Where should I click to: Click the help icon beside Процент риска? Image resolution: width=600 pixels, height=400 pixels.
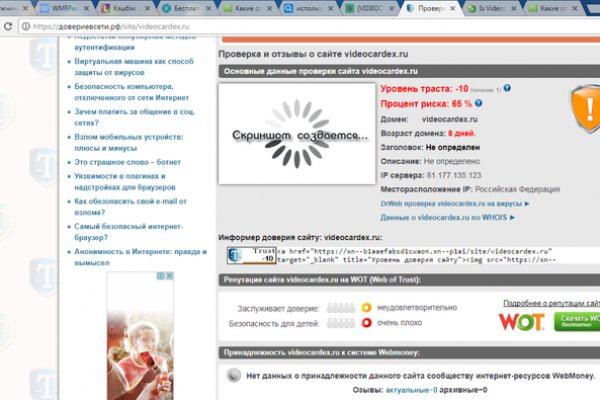coord(482,103)
